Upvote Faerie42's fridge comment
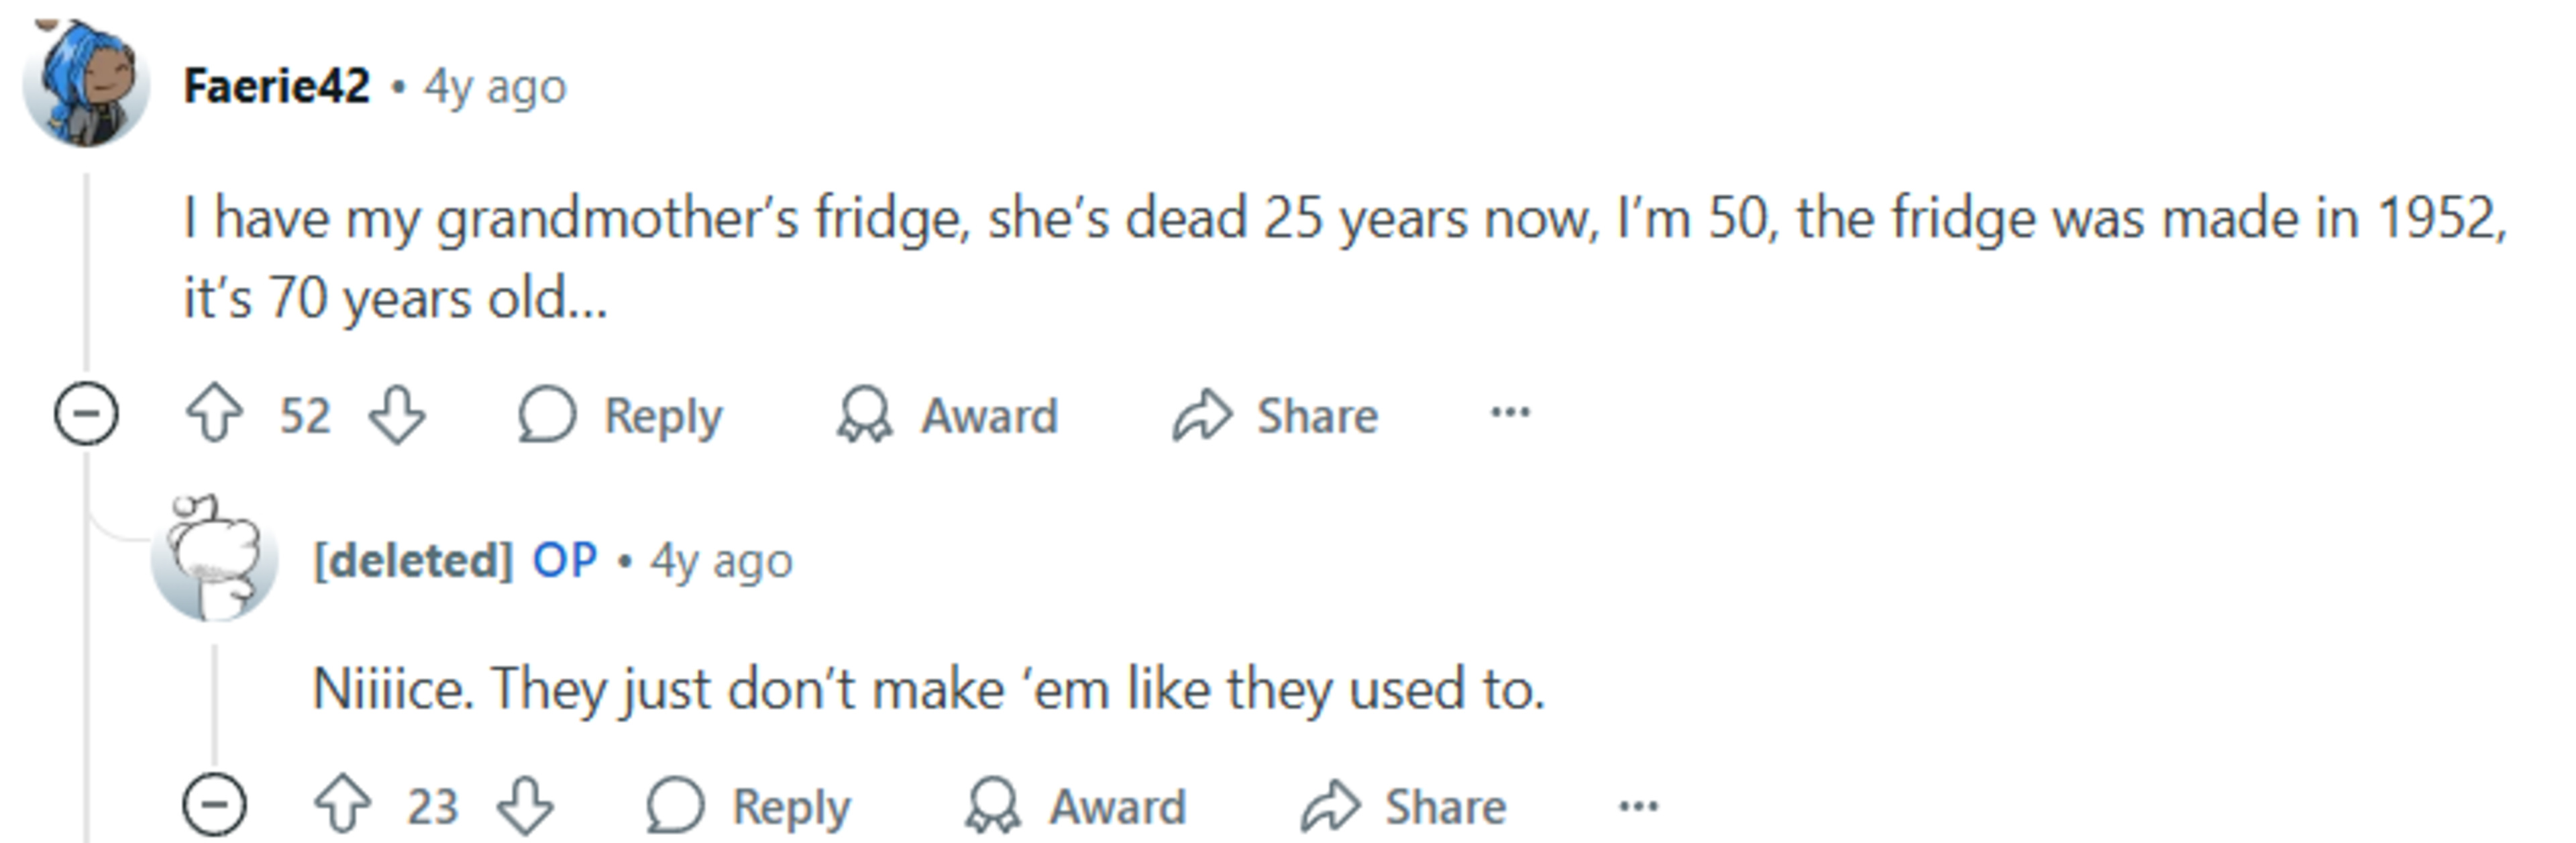This screenshot has height=843, width=2576. [214, 415]
